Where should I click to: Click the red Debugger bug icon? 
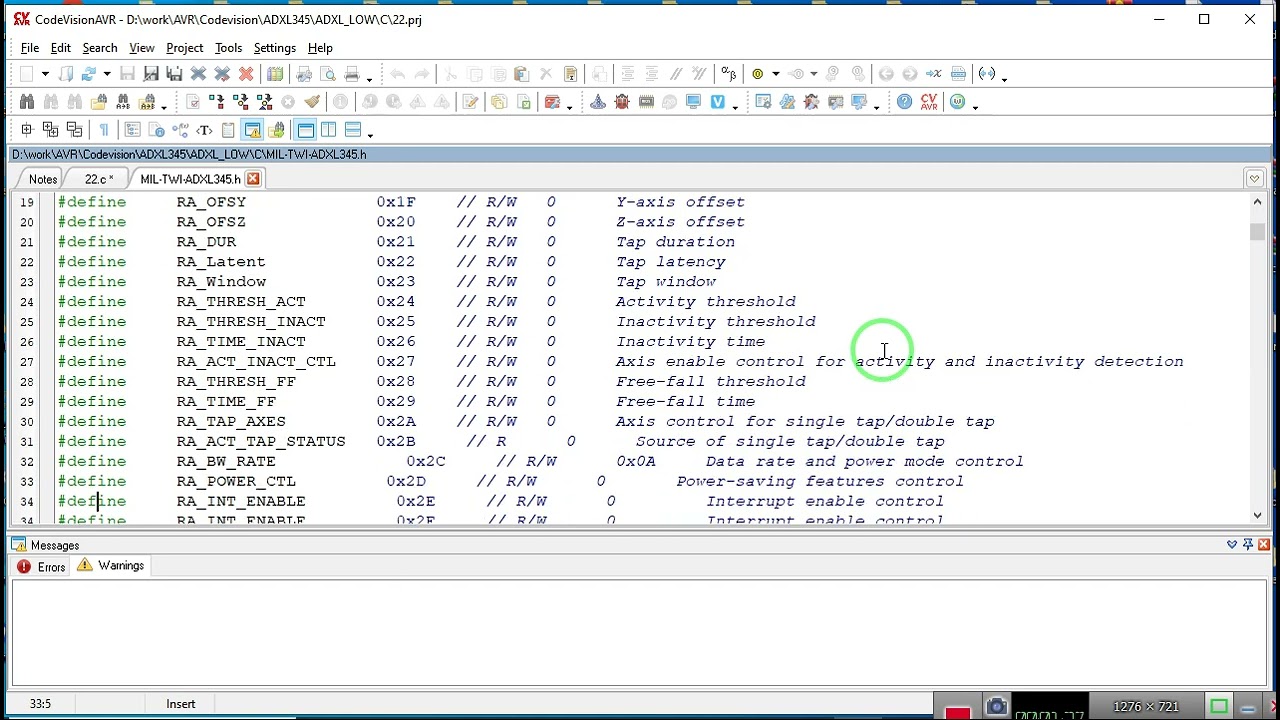tap(622, 102)
